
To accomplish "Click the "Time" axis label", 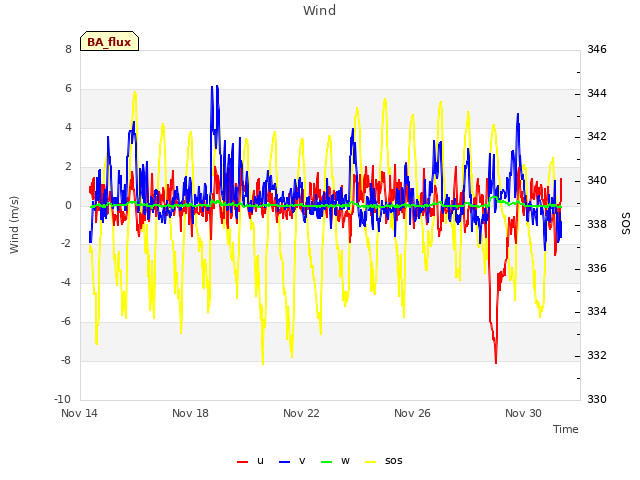I will coord(566,429).
